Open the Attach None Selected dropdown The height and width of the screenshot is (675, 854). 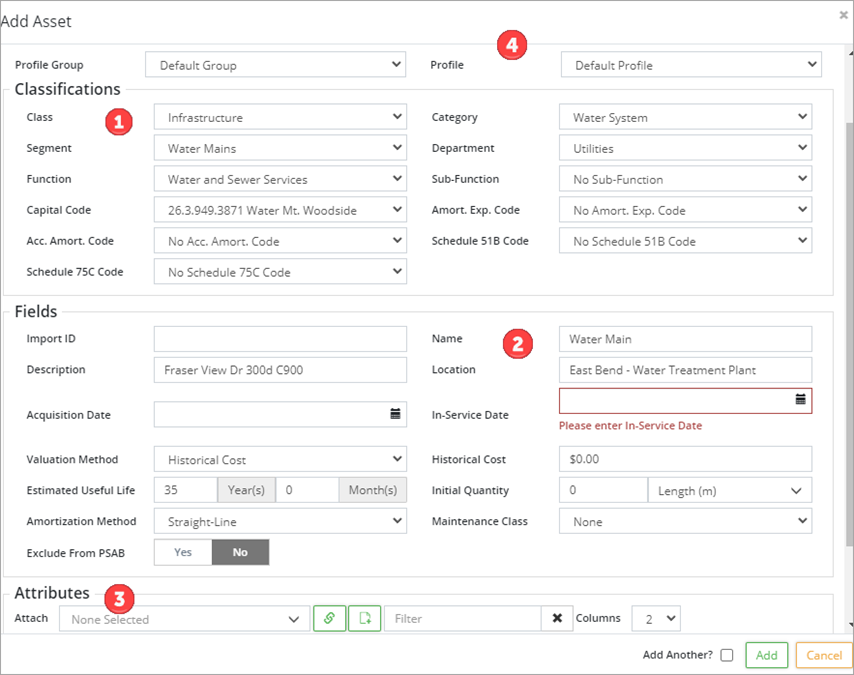tap(184, 619)
